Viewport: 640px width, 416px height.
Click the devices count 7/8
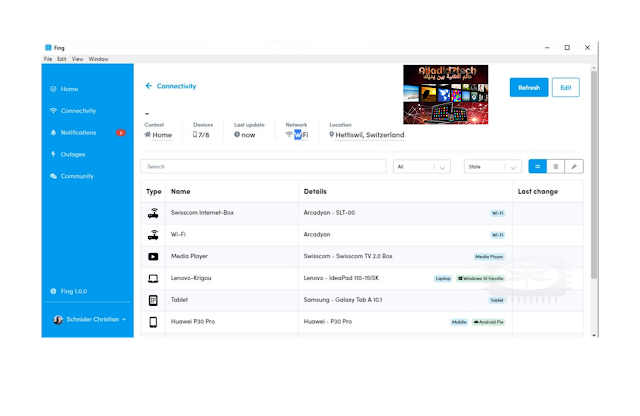point(204,135)
